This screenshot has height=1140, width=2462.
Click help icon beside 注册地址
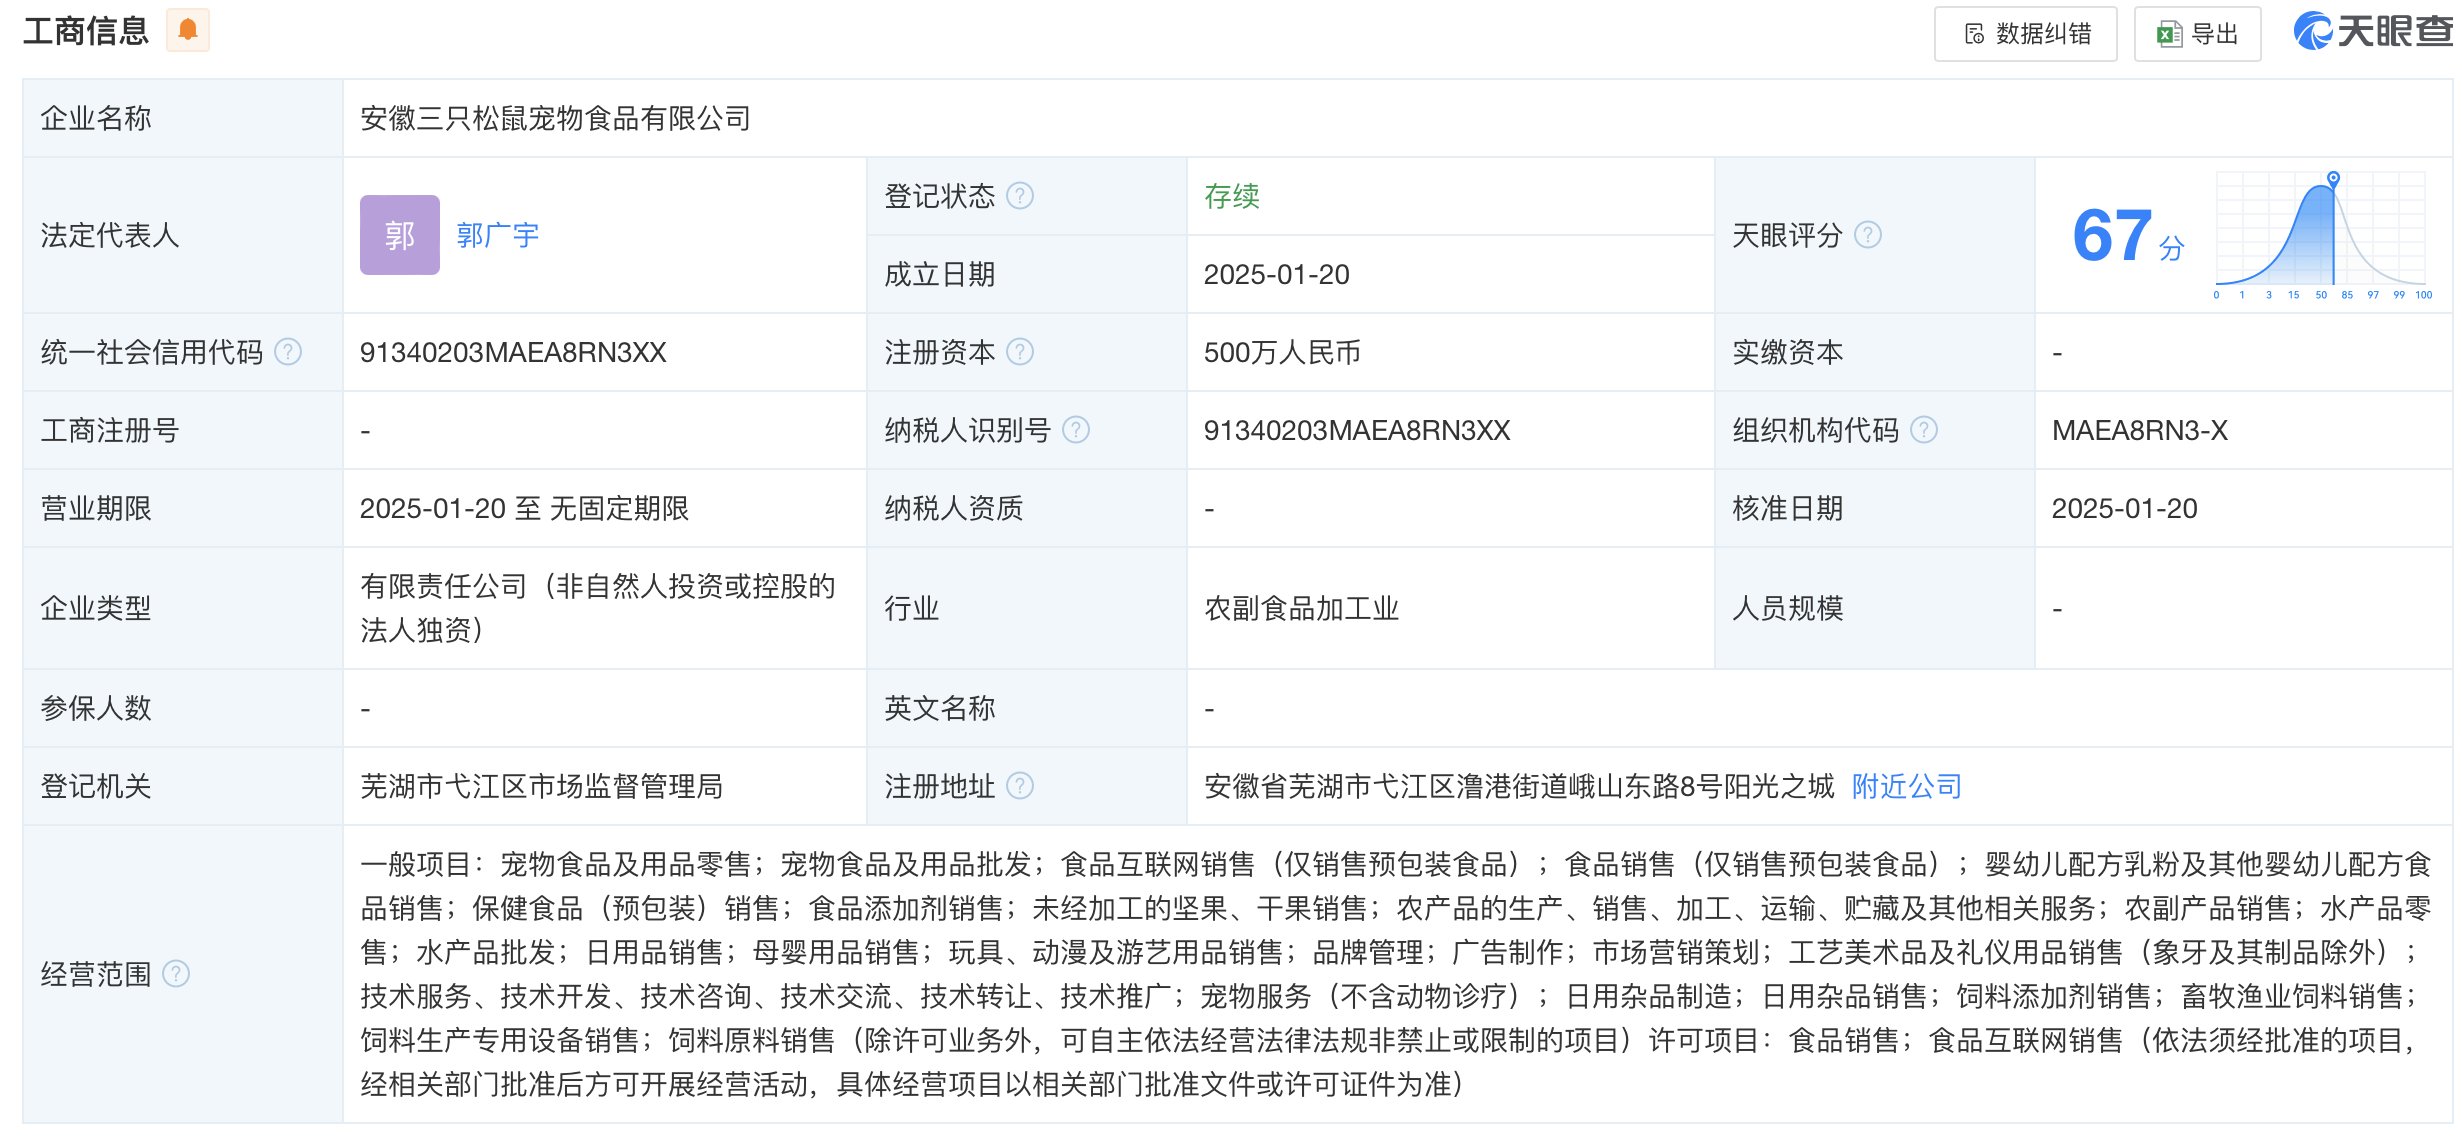[x=1019, y=786]
